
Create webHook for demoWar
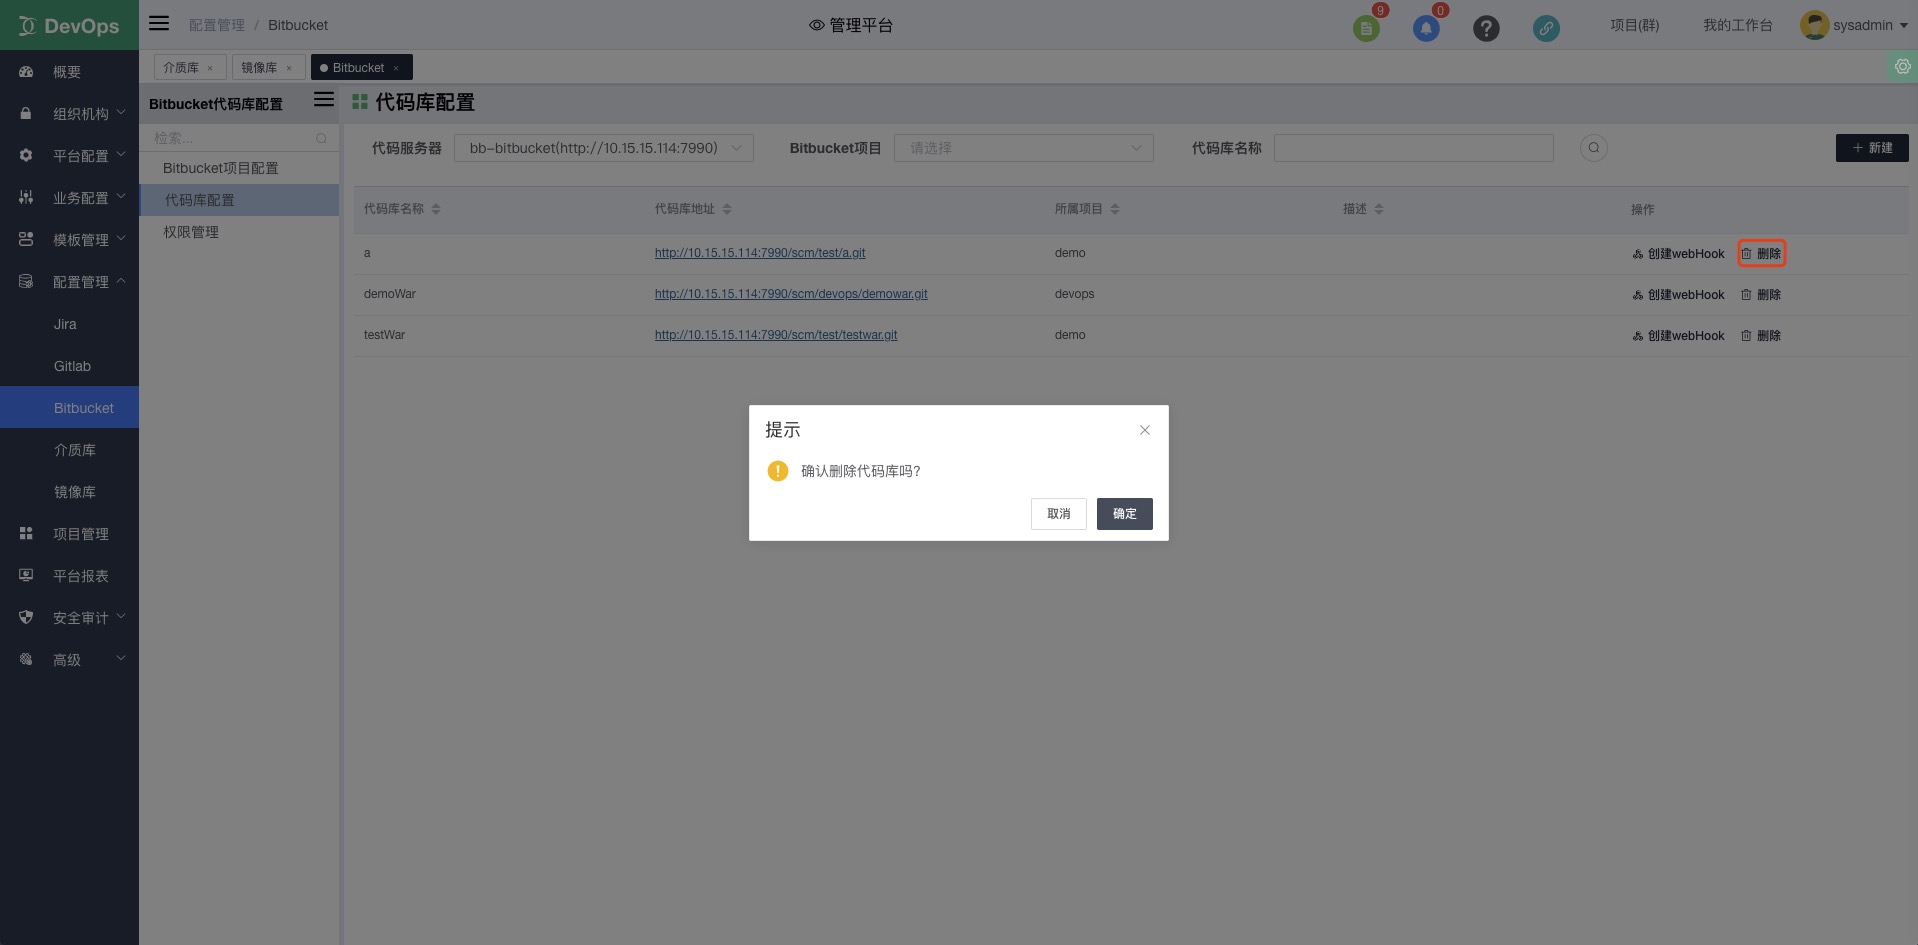pos(1679,295)
